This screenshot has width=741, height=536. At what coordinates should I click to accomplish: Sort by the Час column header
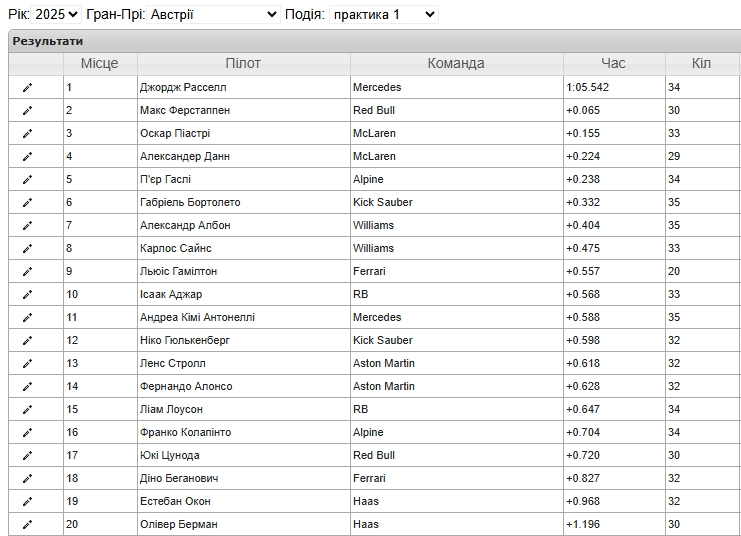pos(613,63)
